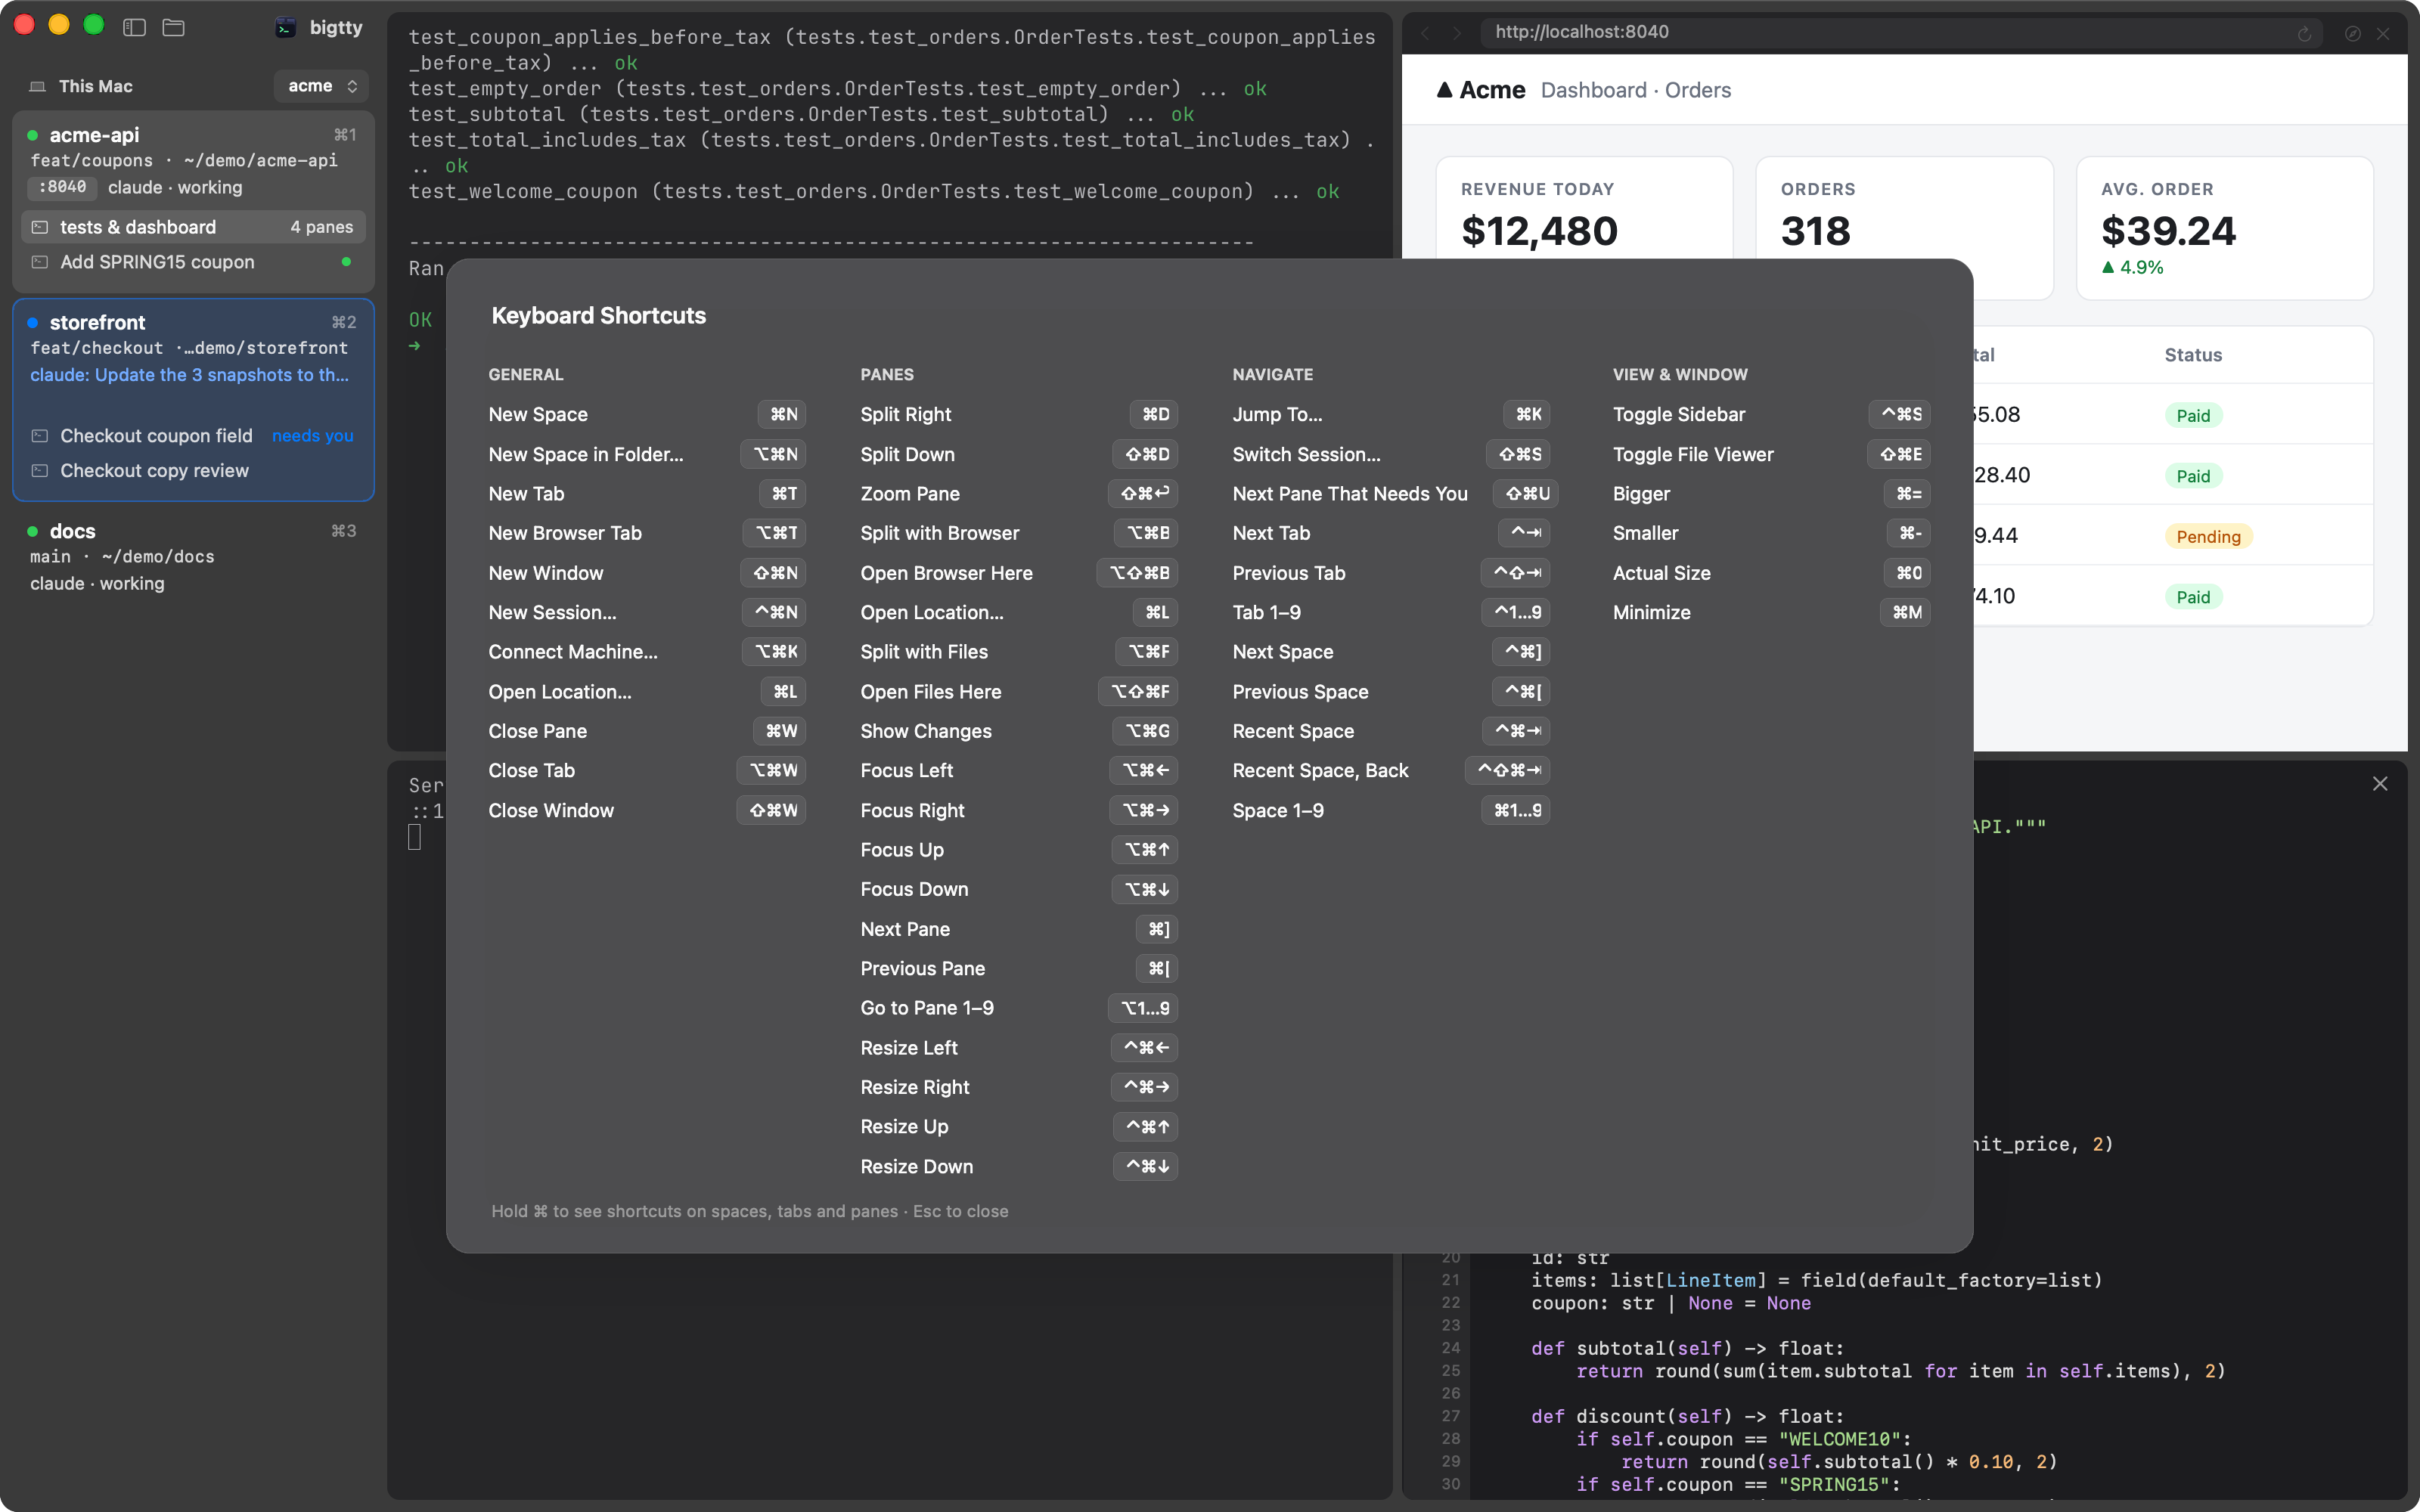This screenshot has height=1512, width=2420.
Task: Go forward in the browser pane
Action: coord(1457,33)
